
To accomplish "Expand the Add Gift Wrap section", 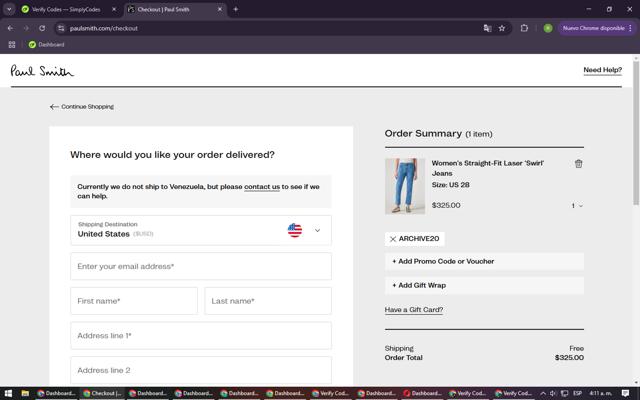I will click(x=484, y=285).
